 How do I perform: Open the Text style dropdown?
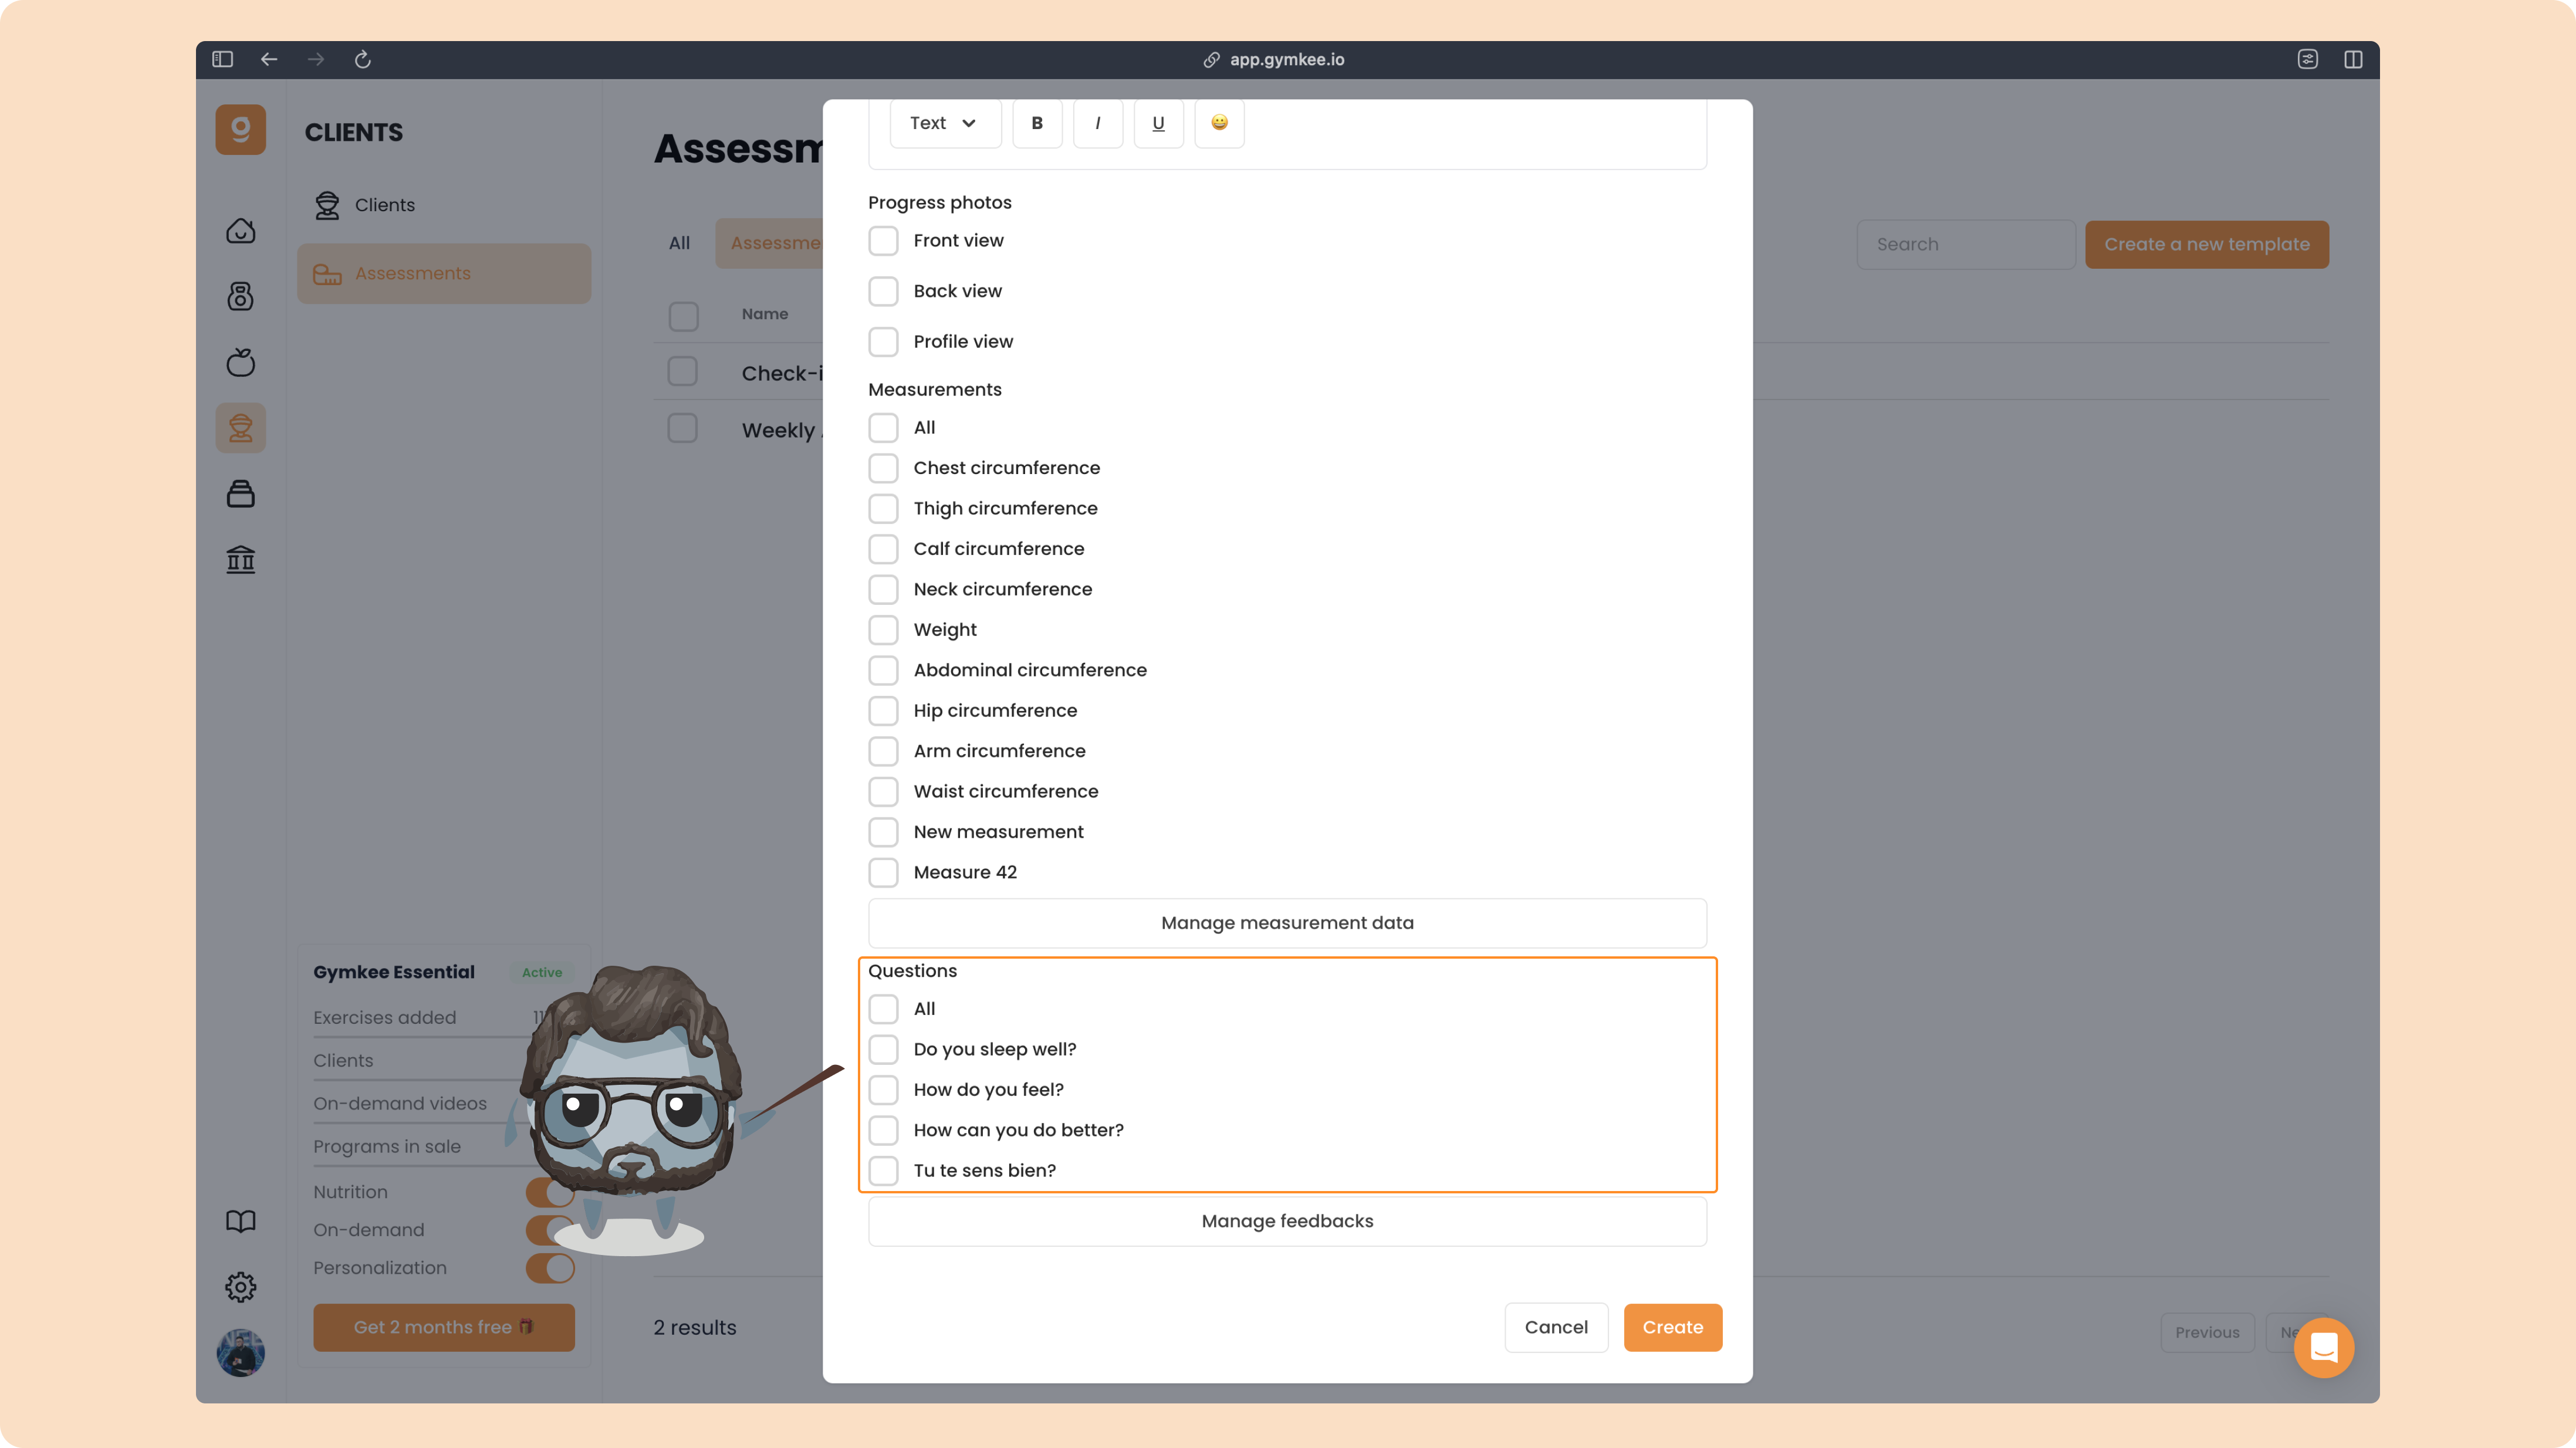point(945,123)
